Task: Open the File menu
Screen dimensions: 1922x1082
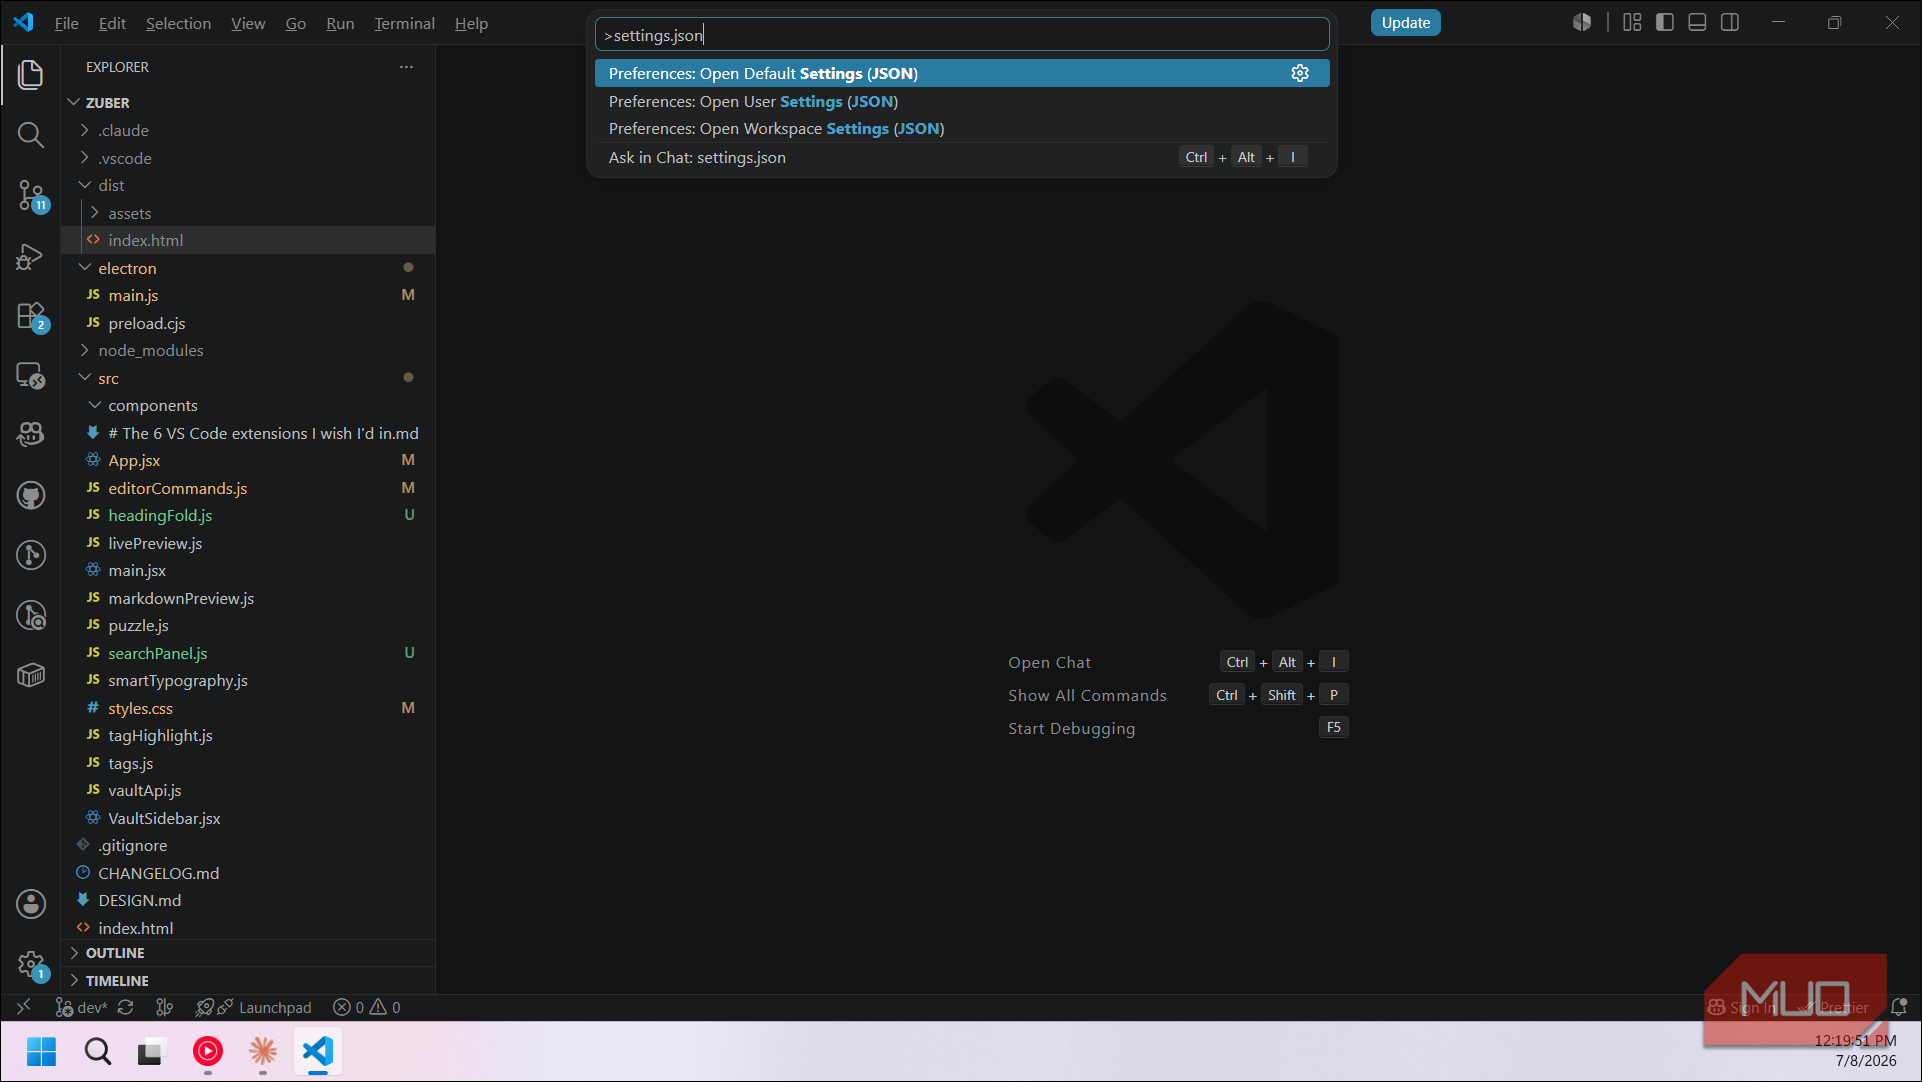Action: click(66, 23)
